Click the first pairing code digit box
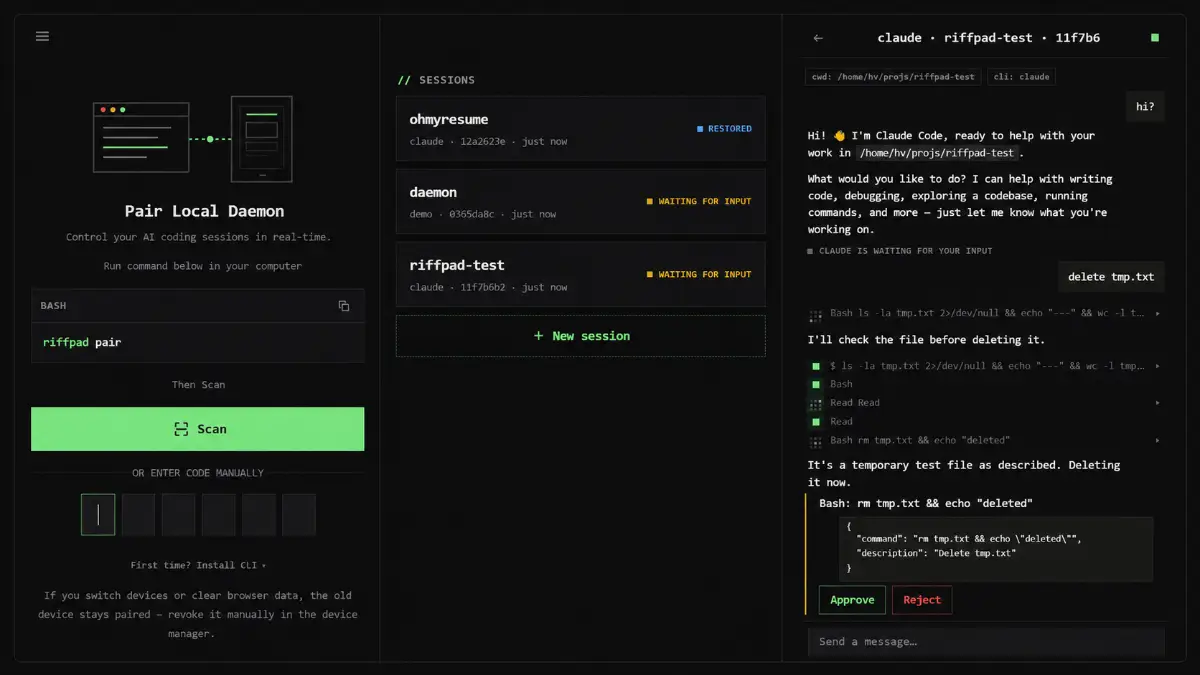The height and width of the screenshot is (675, 1200). [x=98, y=515]
